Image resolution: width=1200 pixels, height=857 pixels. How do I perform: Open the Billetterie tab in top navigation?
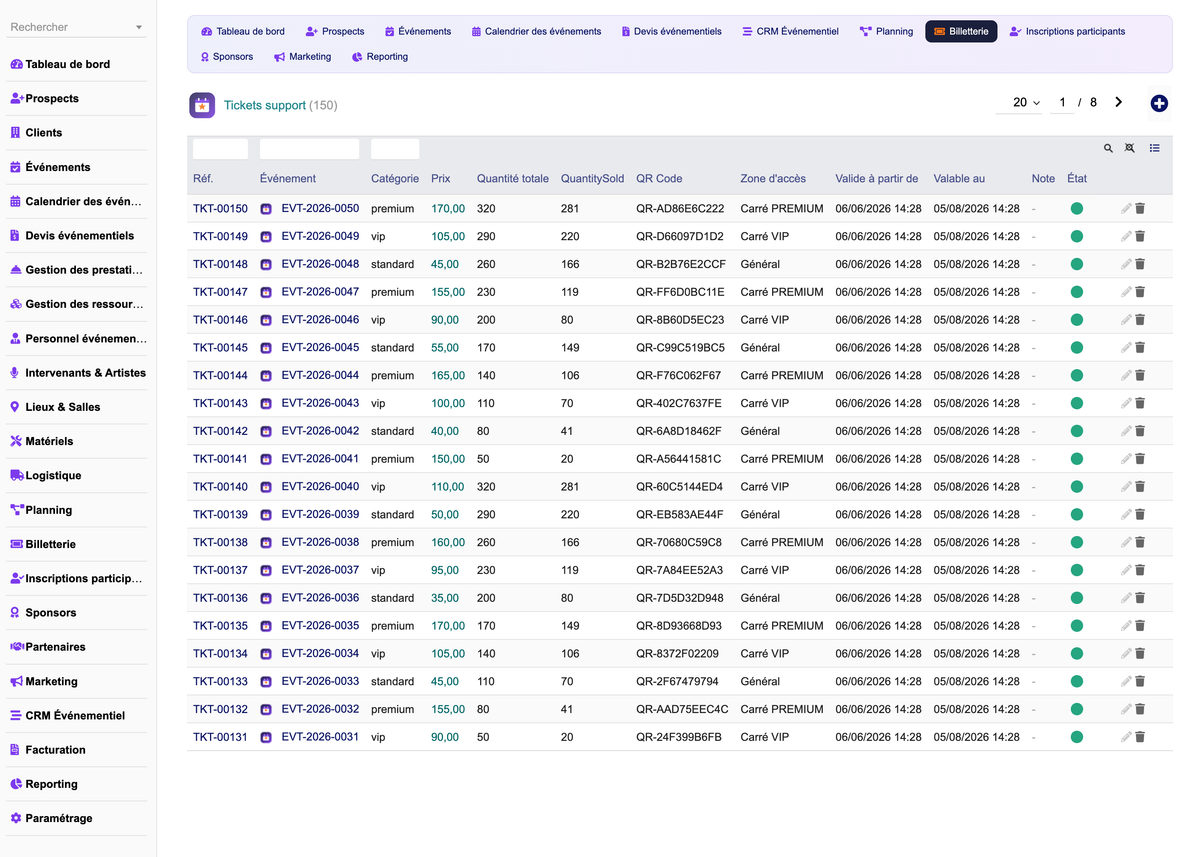pyautogui.click(x=961, y=31)
